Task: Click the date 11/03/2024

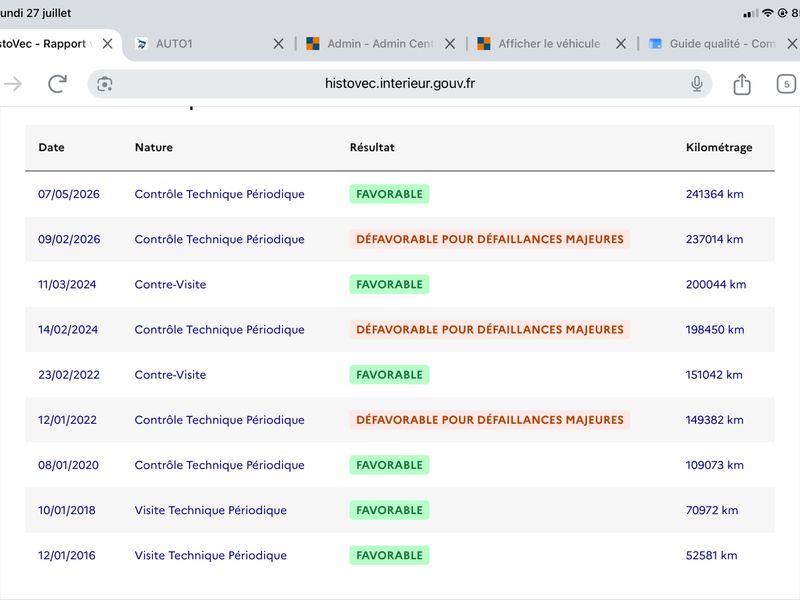Action: pos(67,284)
